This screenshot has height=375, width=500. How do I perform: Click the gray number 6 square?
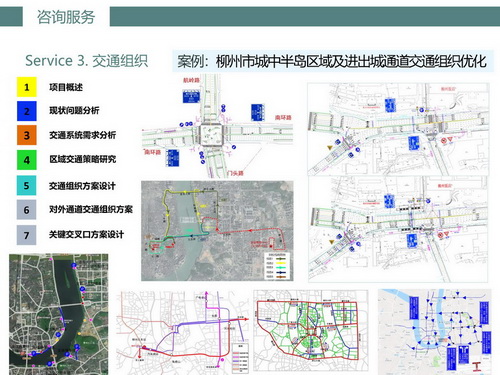pyautogui.click(x=27, y=210)
